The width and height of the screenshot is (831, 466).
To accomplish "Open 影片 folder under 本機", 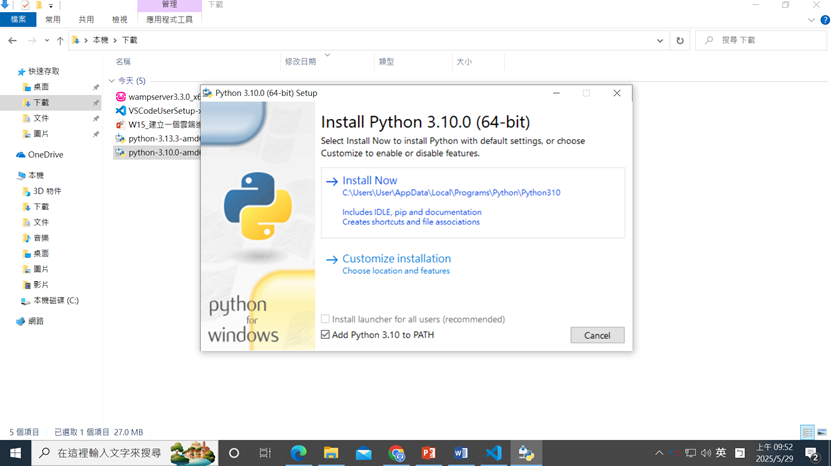I will [41, 285].
